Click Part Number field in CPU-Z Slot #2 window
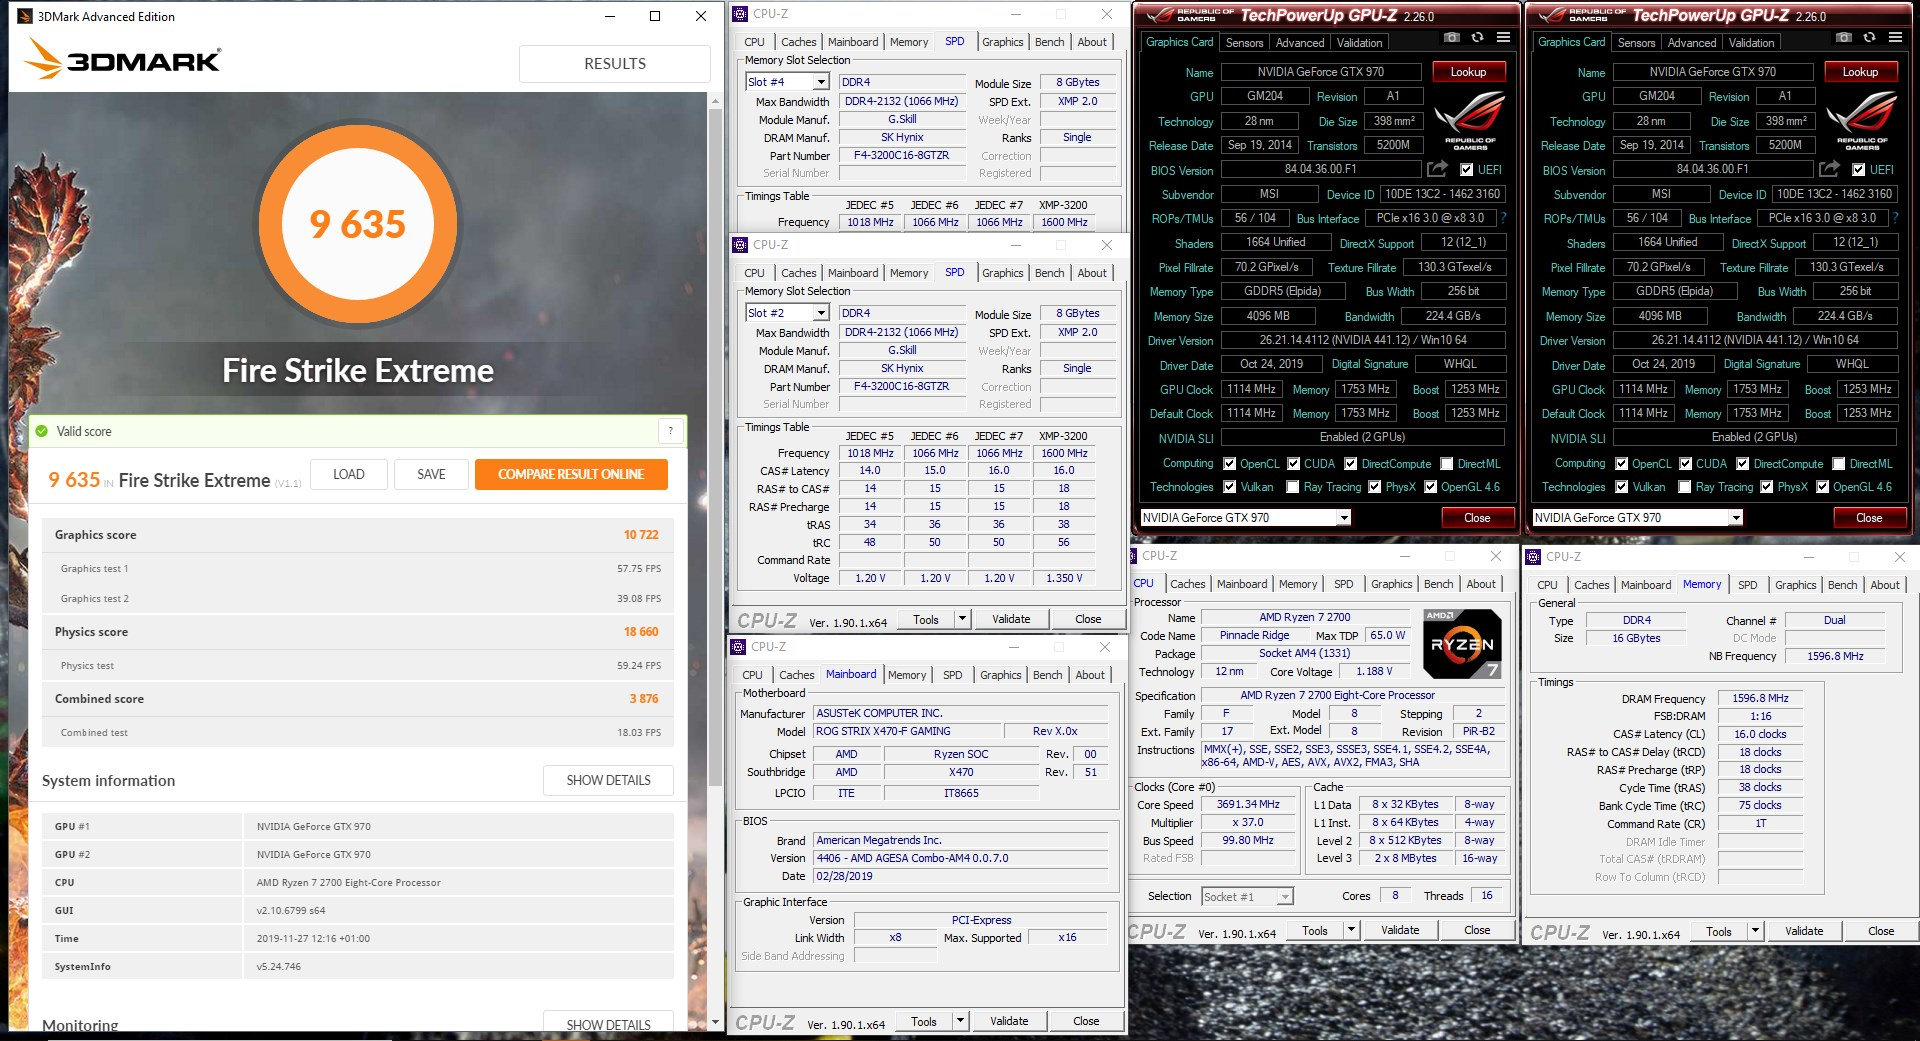This screenshot has width=1920, height=1041. [901, 386]
